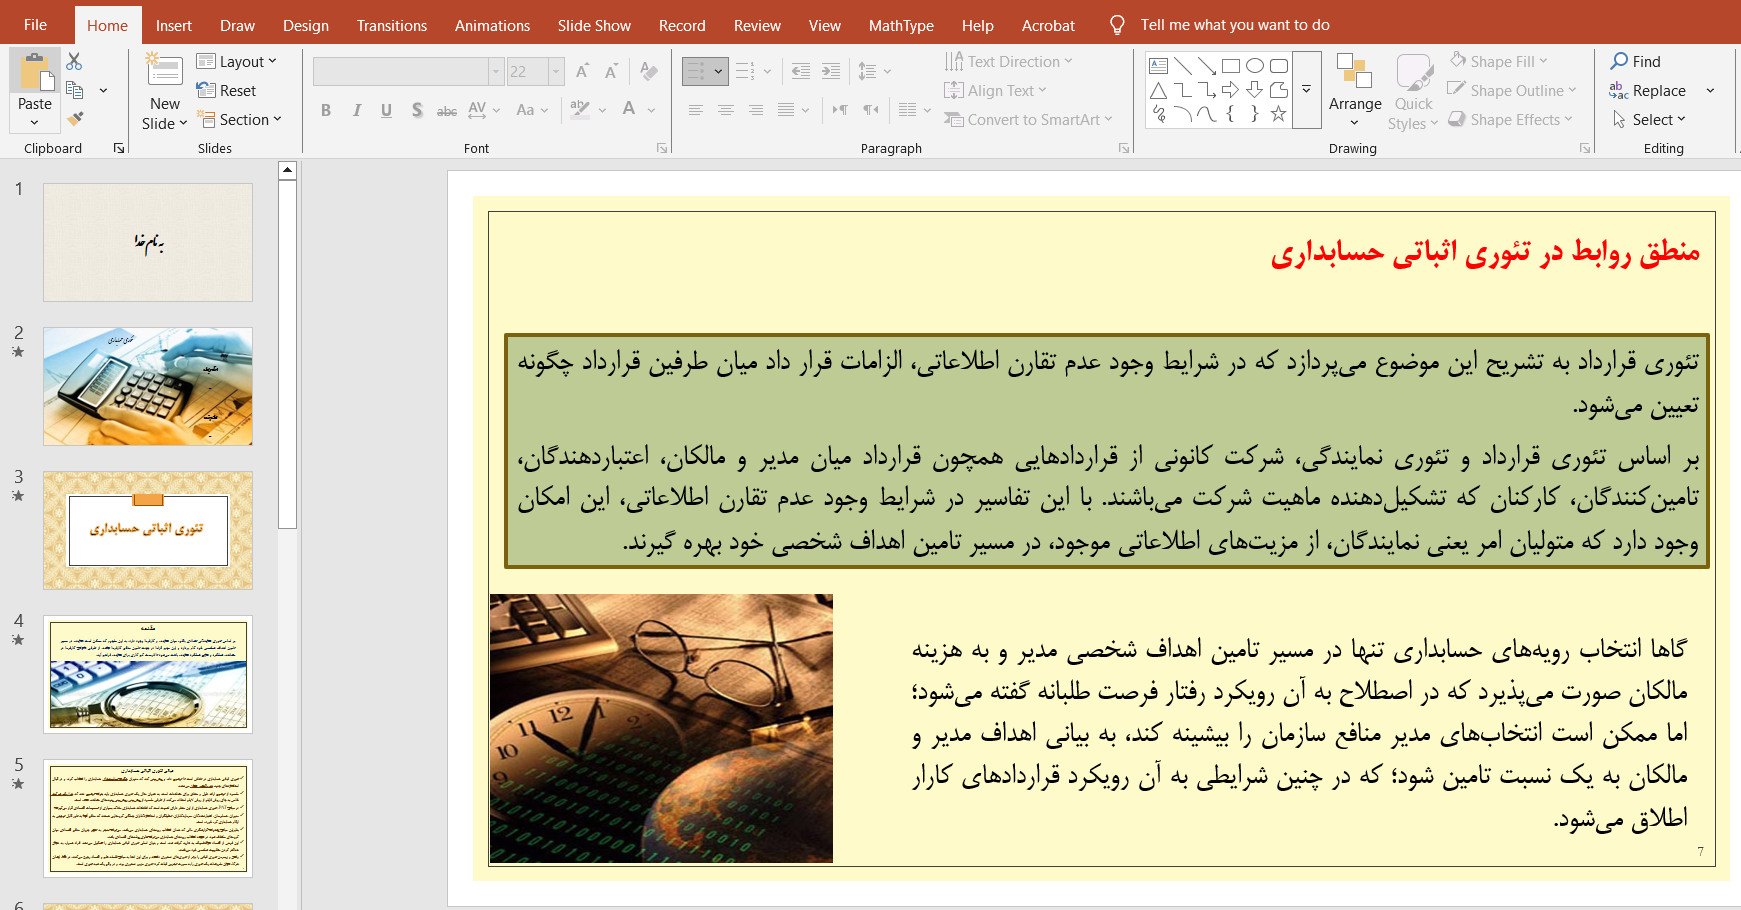This screenshot has width=1741, height=910.
Task: Open the font size dropdown
Action: 556,71
